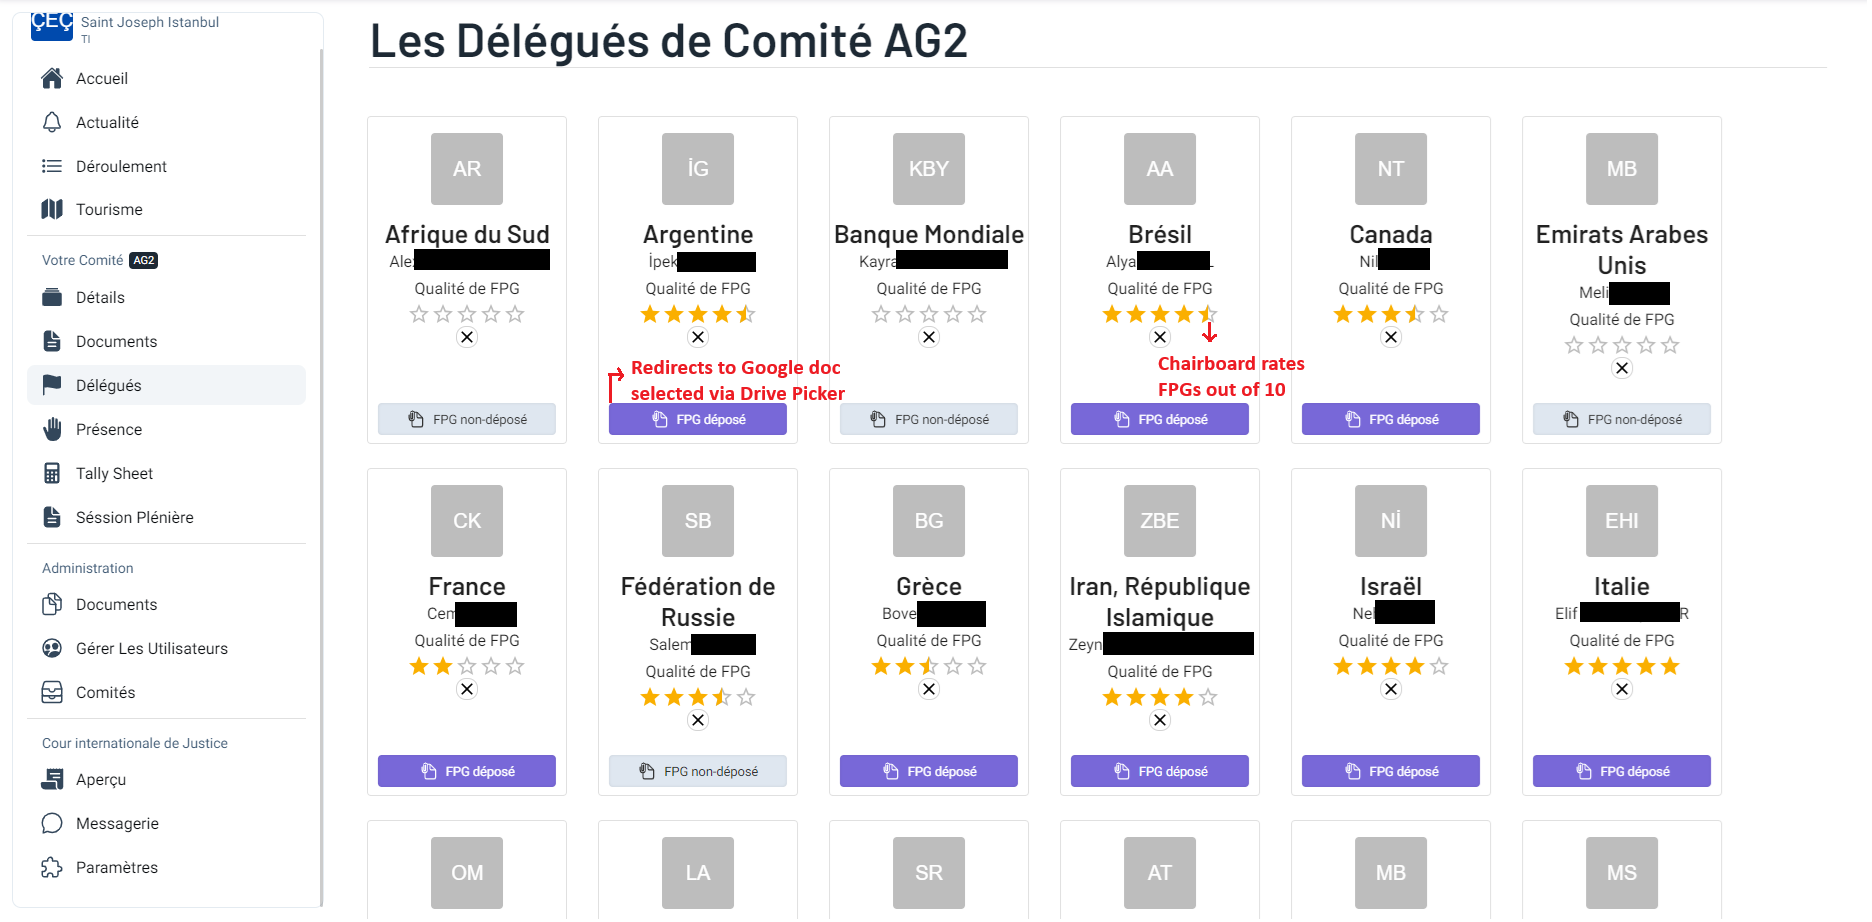Open Tally Sheet with the calculator icon
Viewport: 1872px width, 922px height.
pos(52,473)
